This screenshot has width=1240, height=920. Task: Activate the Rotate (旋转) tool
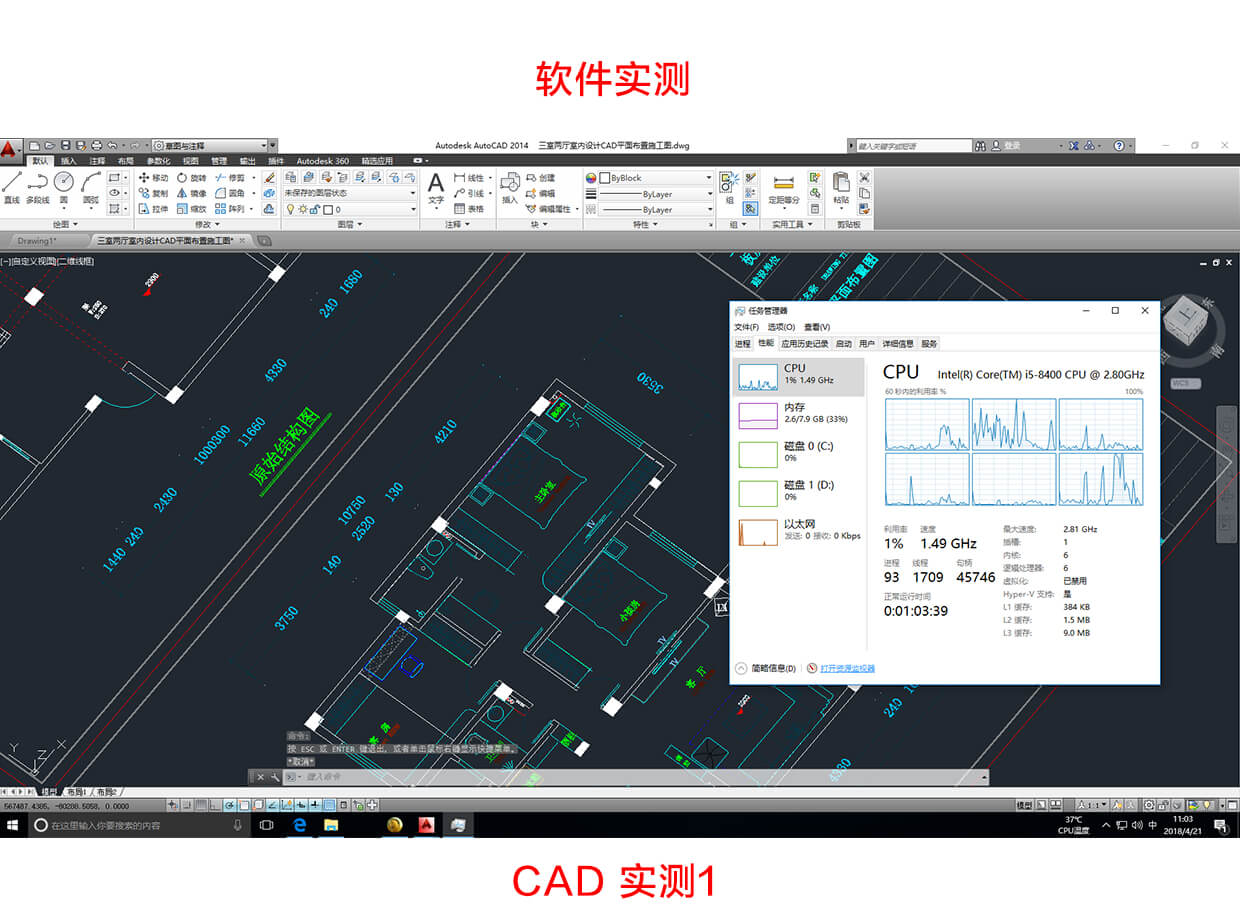click(x=191, y=178)
